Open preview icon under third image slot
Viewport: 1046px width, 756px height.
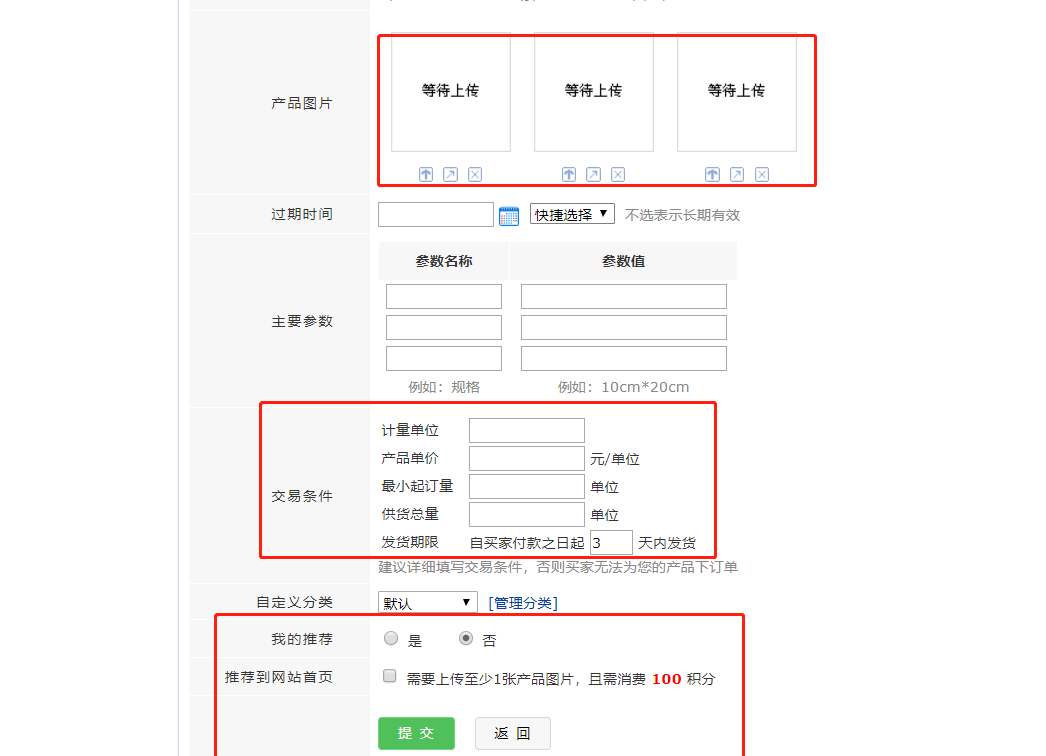737,174
